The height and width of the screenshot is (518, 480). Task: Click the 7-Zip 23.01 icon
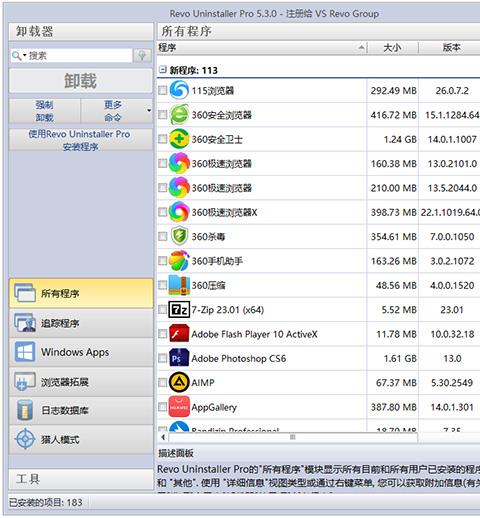(x=179, y=309)
